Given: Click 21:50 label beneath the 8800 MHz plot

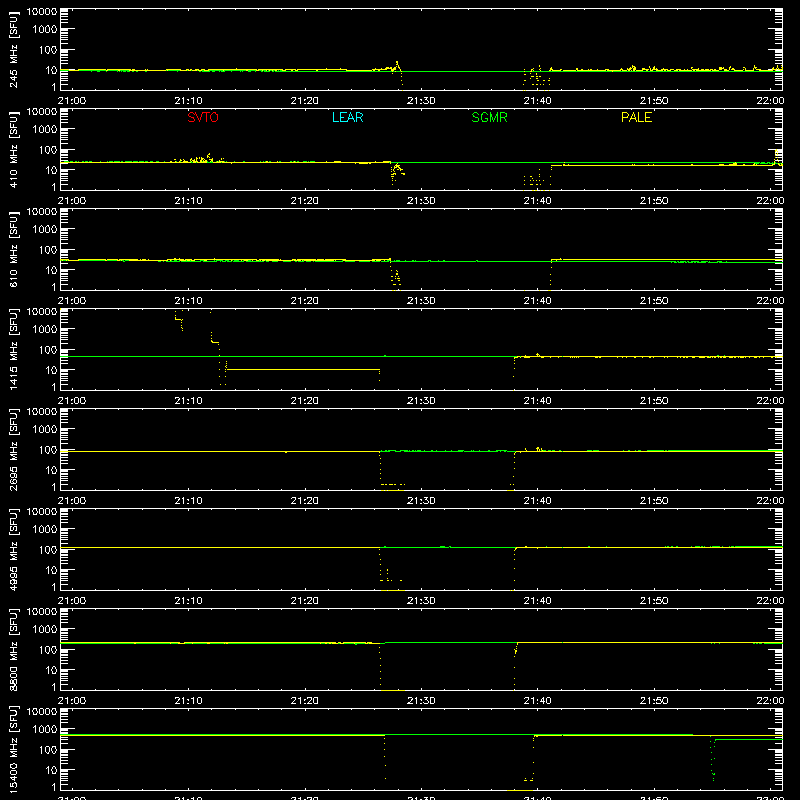Looking at the screenshot, I should pyautogui.click(x=654, y=701).
